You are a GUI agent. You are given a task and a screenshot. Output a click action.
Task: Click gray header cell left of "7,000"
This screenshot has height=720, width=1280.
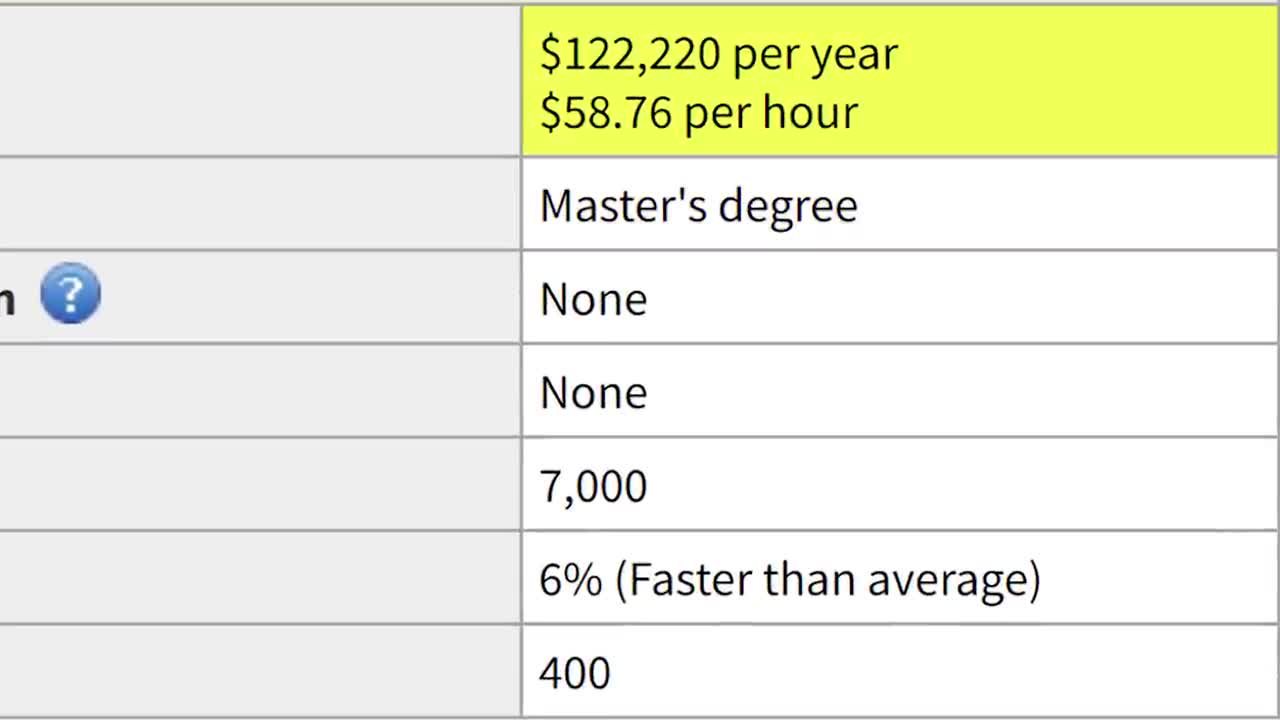(260, 485)
